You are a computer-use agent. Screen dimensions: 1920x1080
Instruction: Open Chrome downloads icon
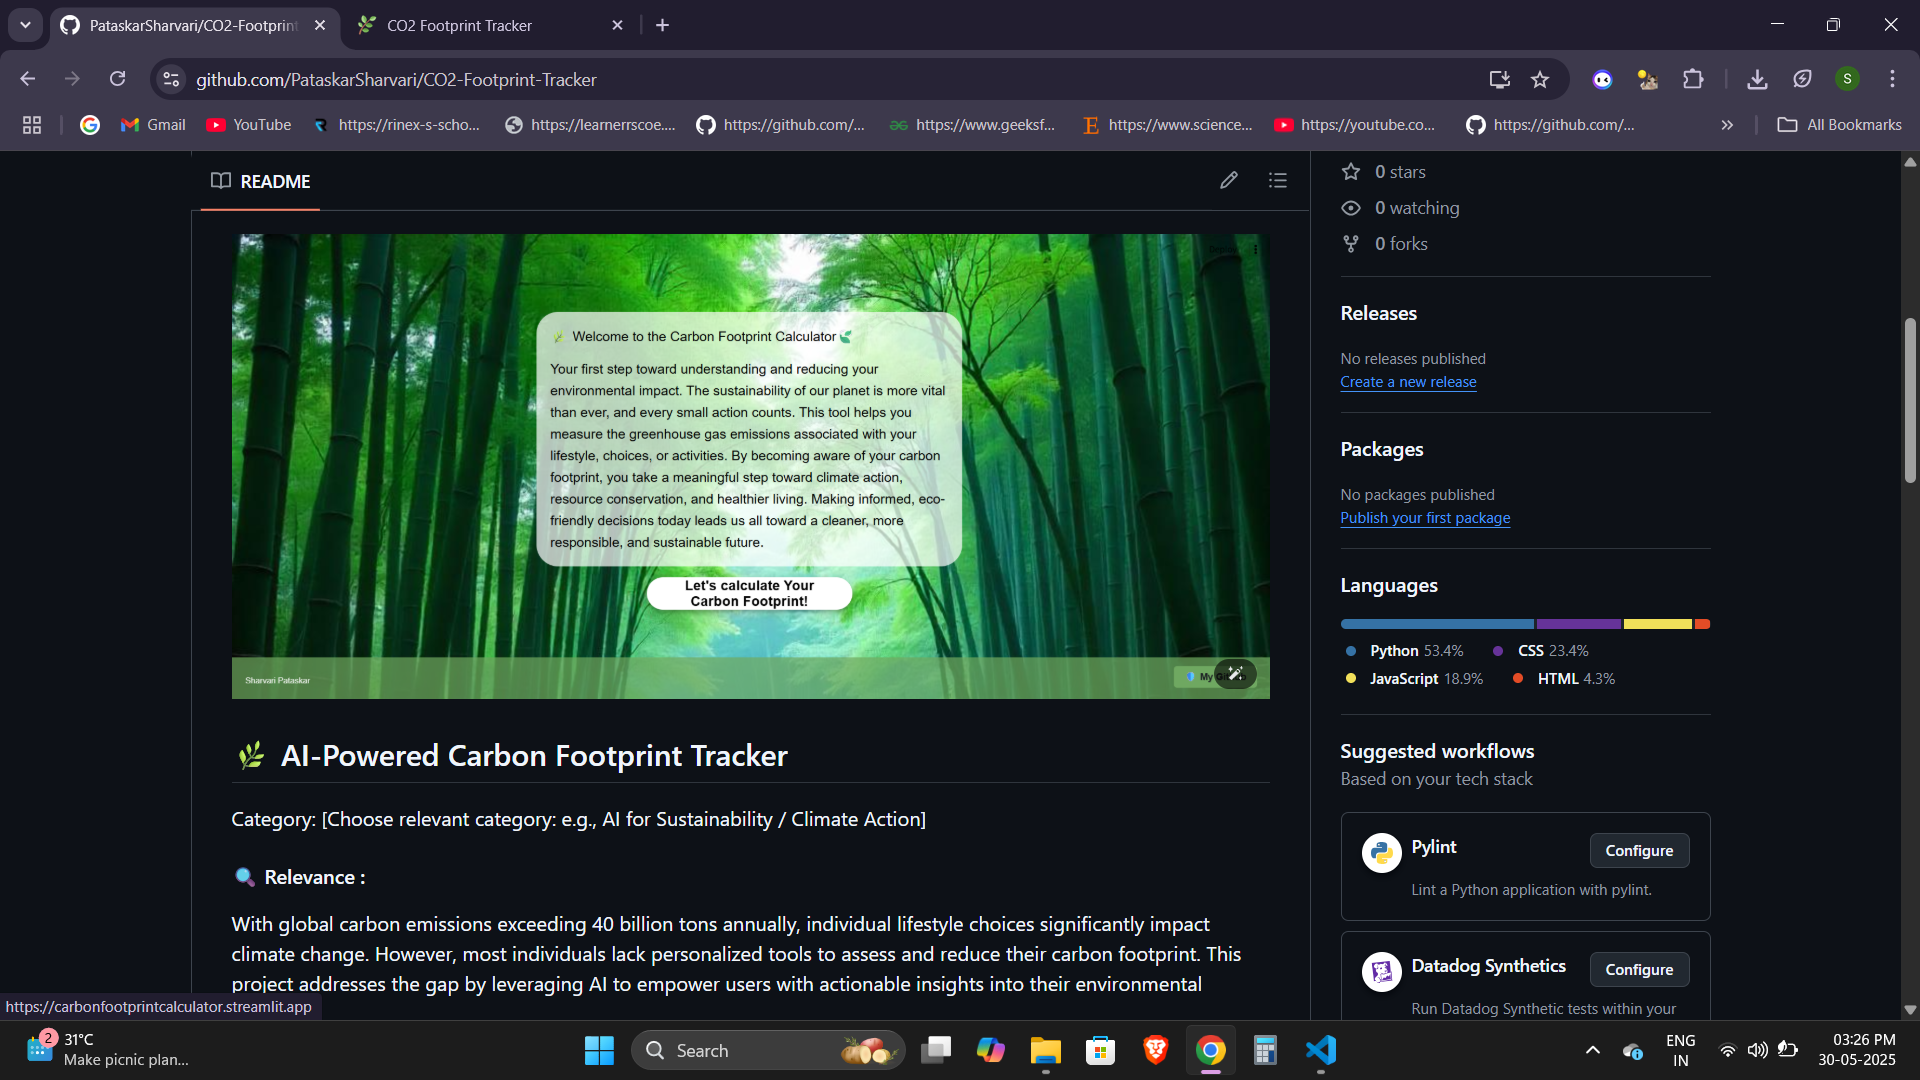tap(1757, 80)
